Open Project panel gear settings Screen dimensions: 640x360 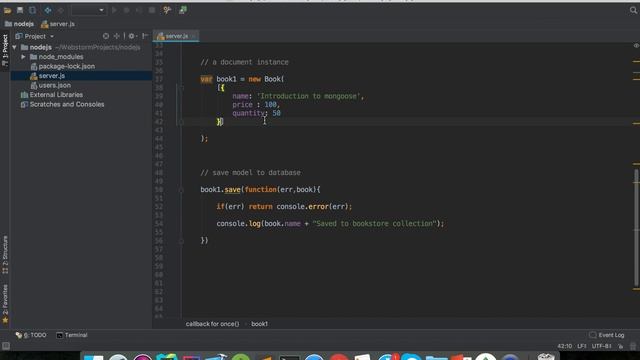click(x=132, y=36)
